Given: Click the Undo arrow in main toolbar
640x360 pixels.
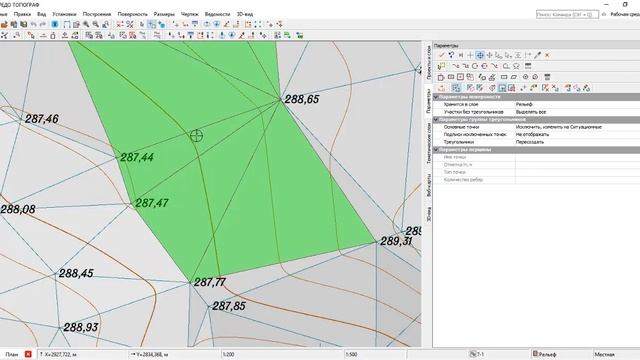Looking at the screenshot, I should tap(33, 24).
